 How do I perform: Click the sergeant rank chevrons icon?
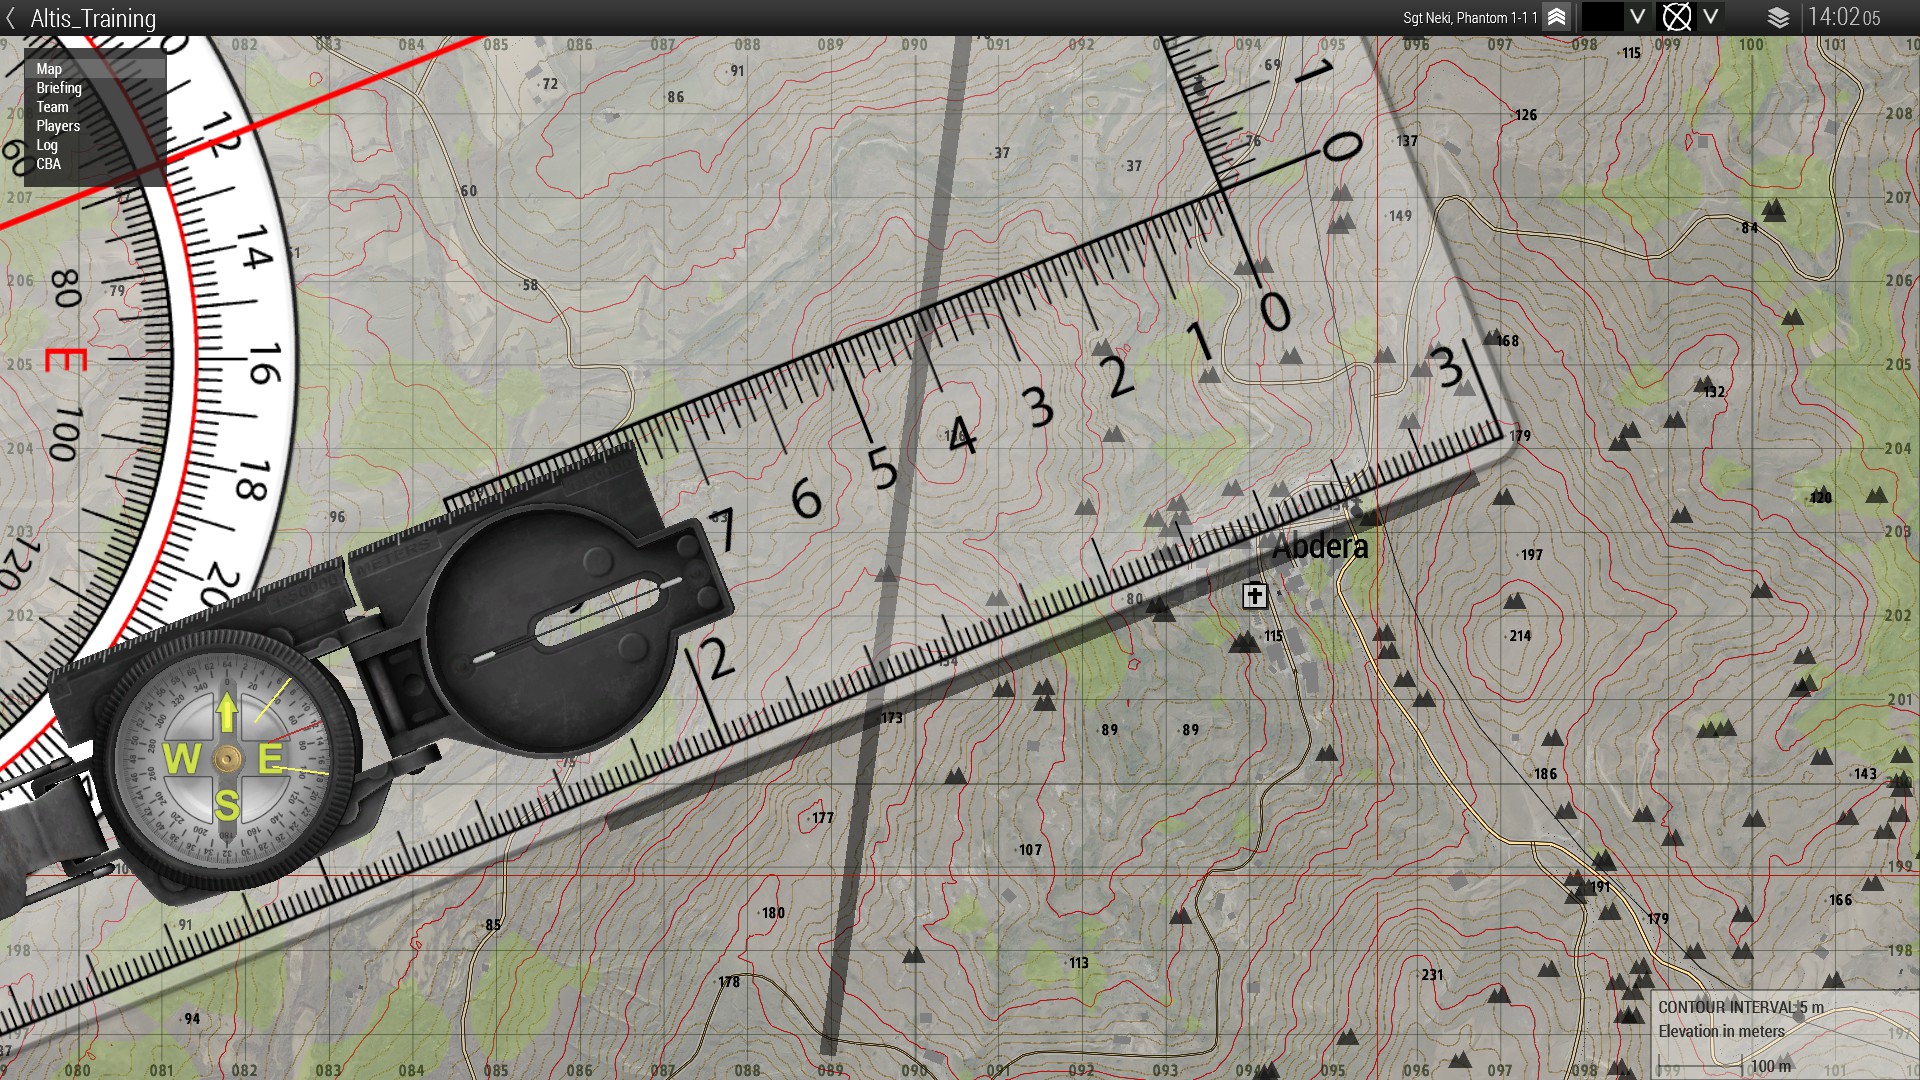[x=1557, y=17]
